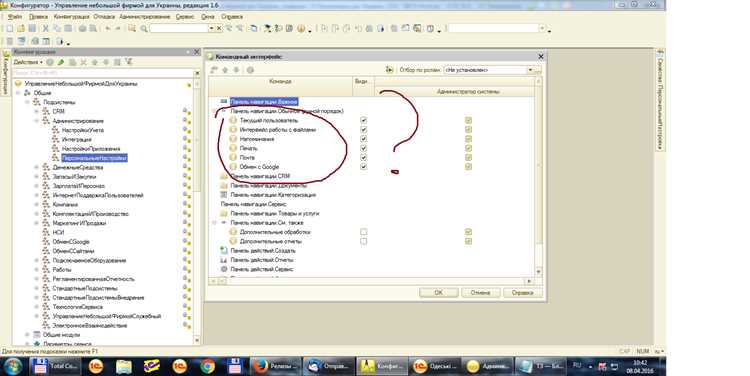750x376 pixels.
Task: Collapse the Администрирование subsystem node
Action: [37, 121]
